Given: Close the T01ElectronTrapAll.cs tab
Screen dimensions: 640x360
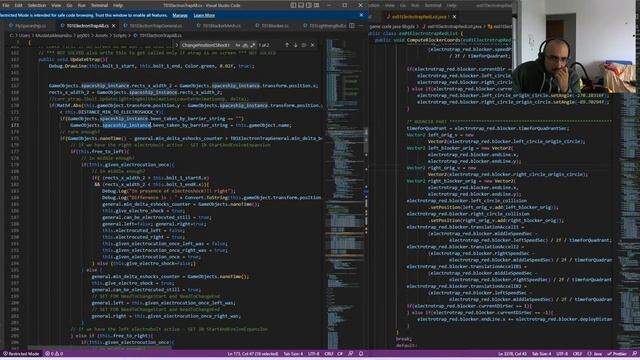Looking at the screenshot, I should (113, 26).
